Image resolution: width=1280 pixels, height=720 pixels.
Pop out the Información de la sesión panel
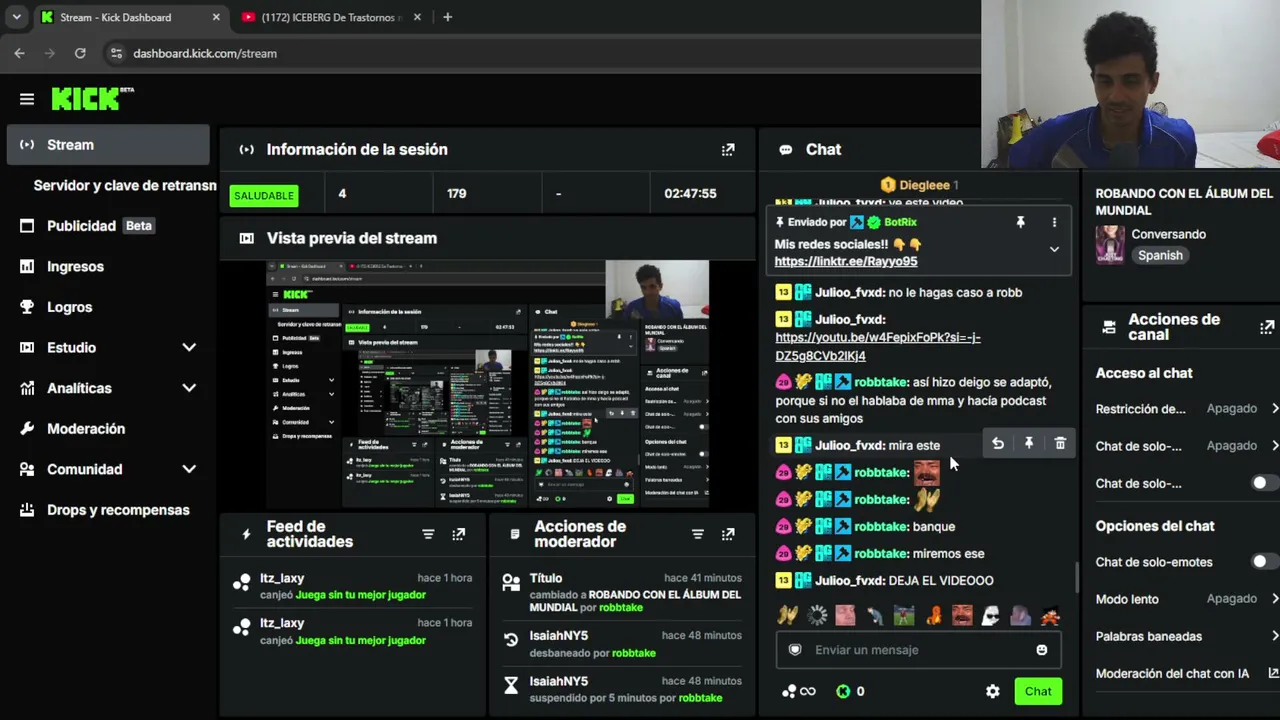pos(728,150)
